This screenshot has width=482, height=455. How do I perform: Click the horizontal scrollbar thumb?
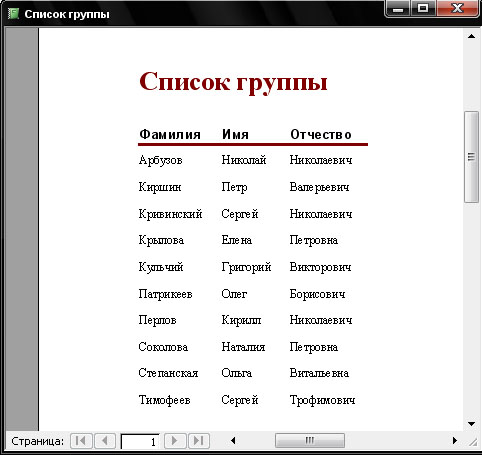tap(310, 441)
